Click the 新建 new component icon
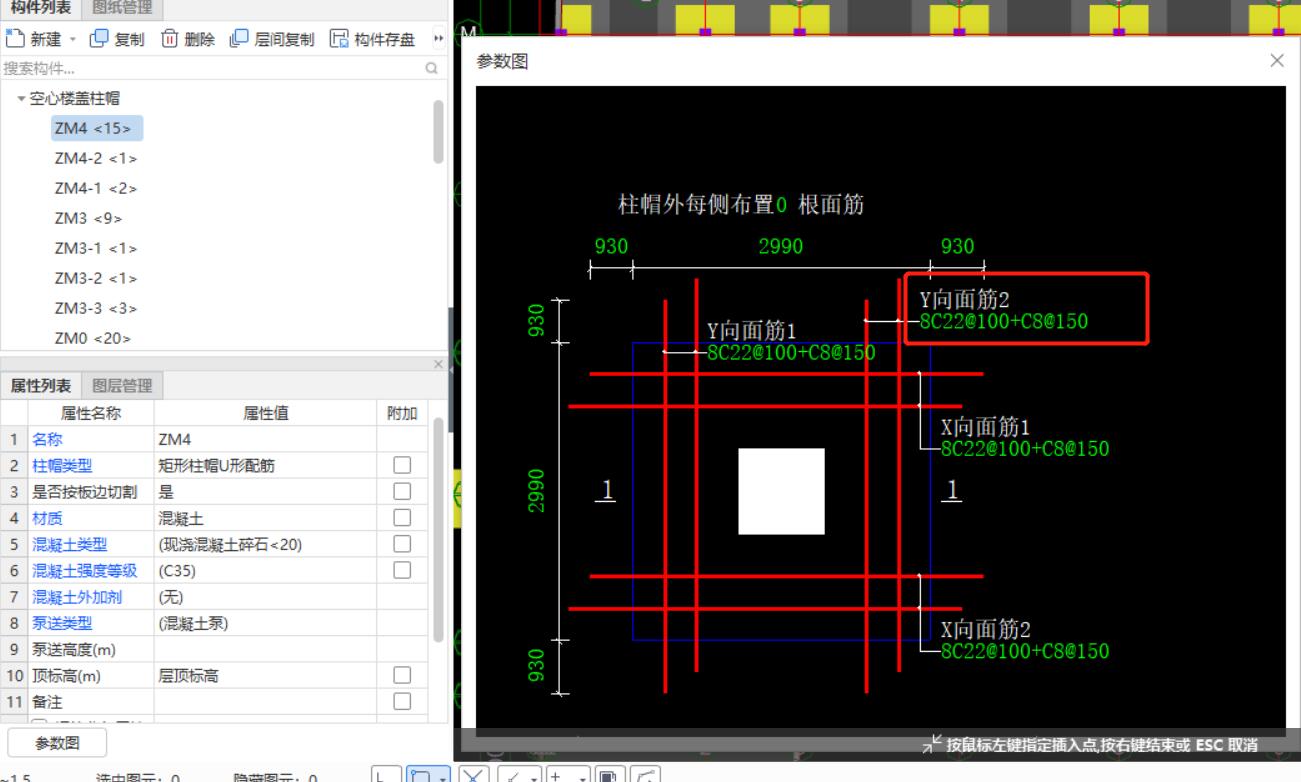The image size is (1301, 782). (14, 39)
